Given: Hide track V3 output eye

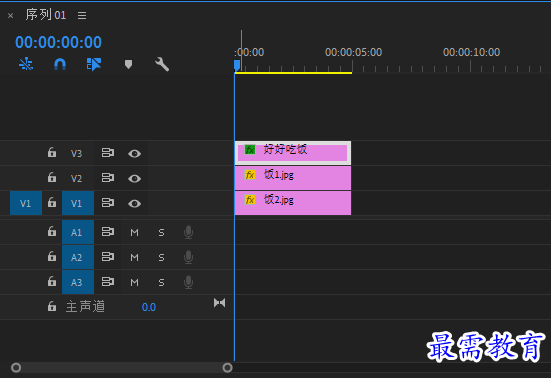Looking at the screenshot, I should (x=134, y=154).
